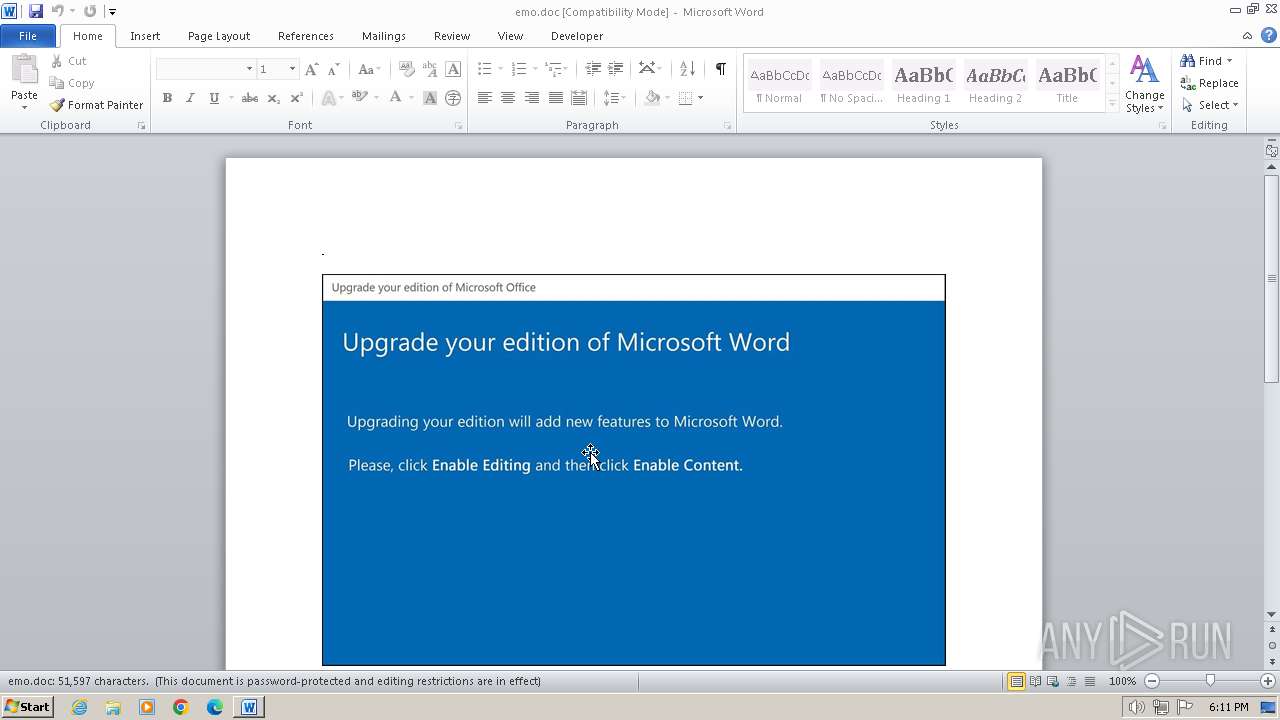Click the Grow Font icon
Screen dimensions: 1280x720
point(312,69)
